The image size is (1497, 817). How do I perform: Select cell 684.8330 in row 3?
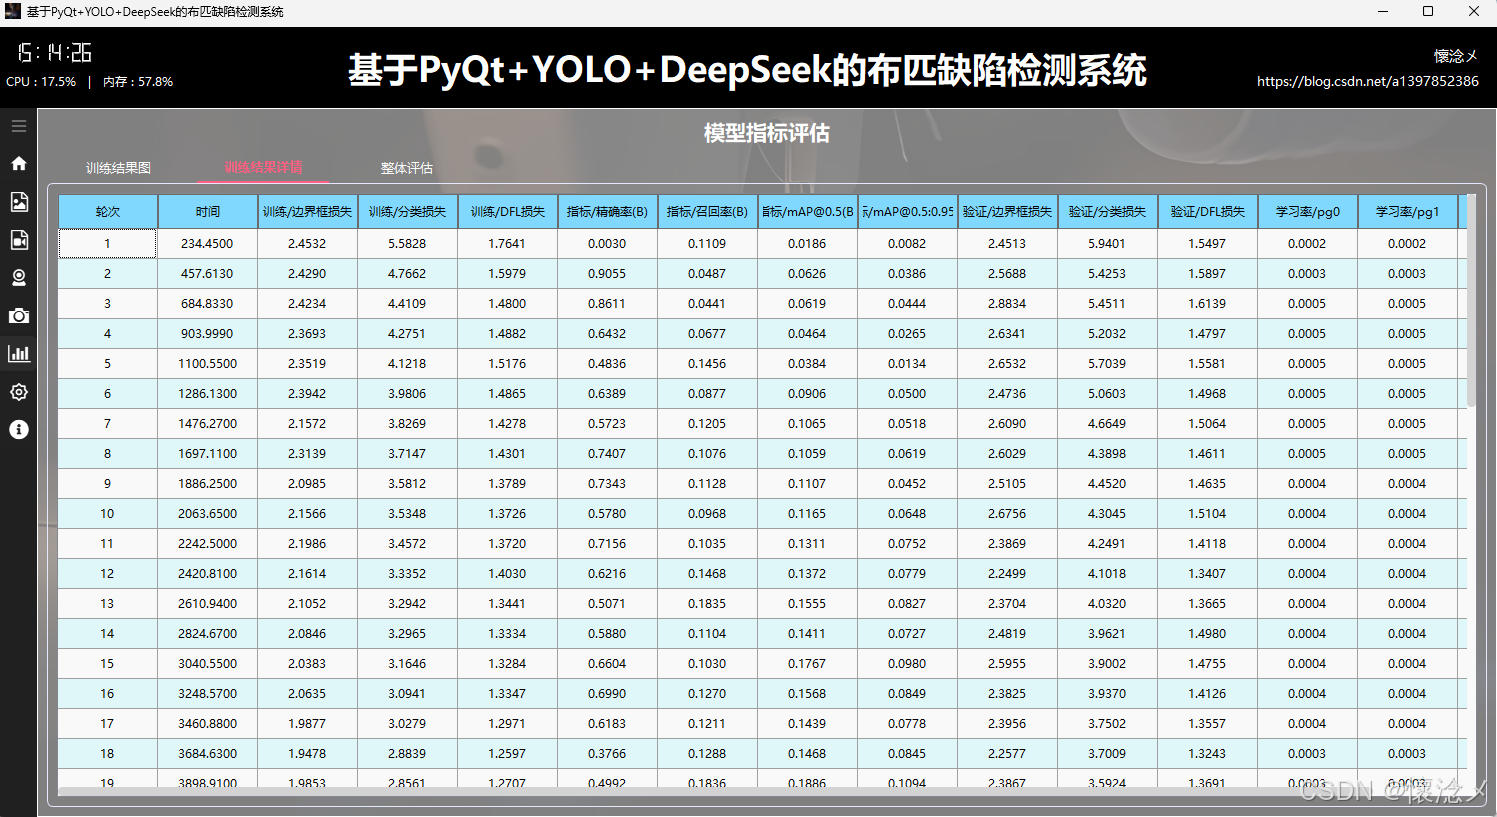click(208, 303)
